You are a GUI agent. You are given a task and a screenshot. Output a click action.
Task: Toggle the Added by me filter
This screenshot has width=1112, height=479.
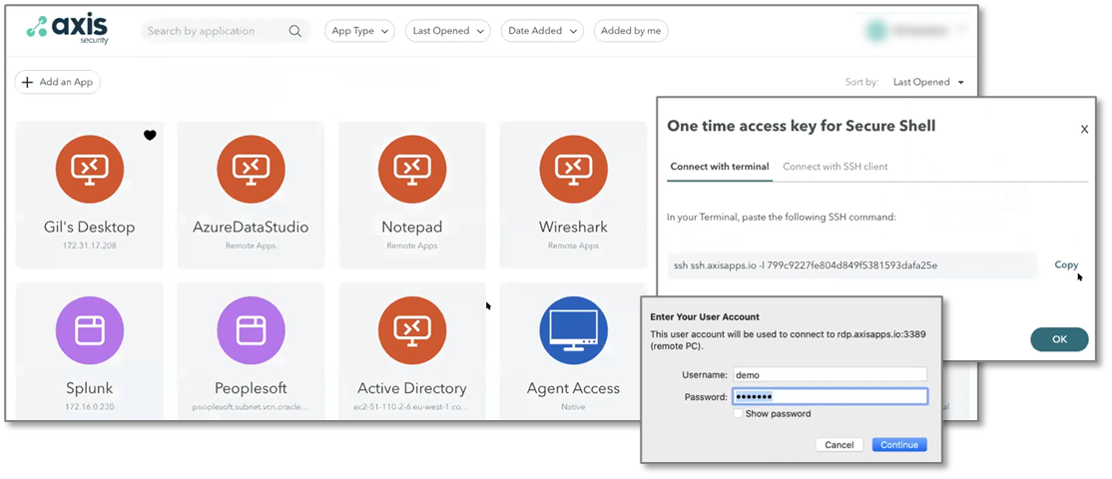click(631, 31)
